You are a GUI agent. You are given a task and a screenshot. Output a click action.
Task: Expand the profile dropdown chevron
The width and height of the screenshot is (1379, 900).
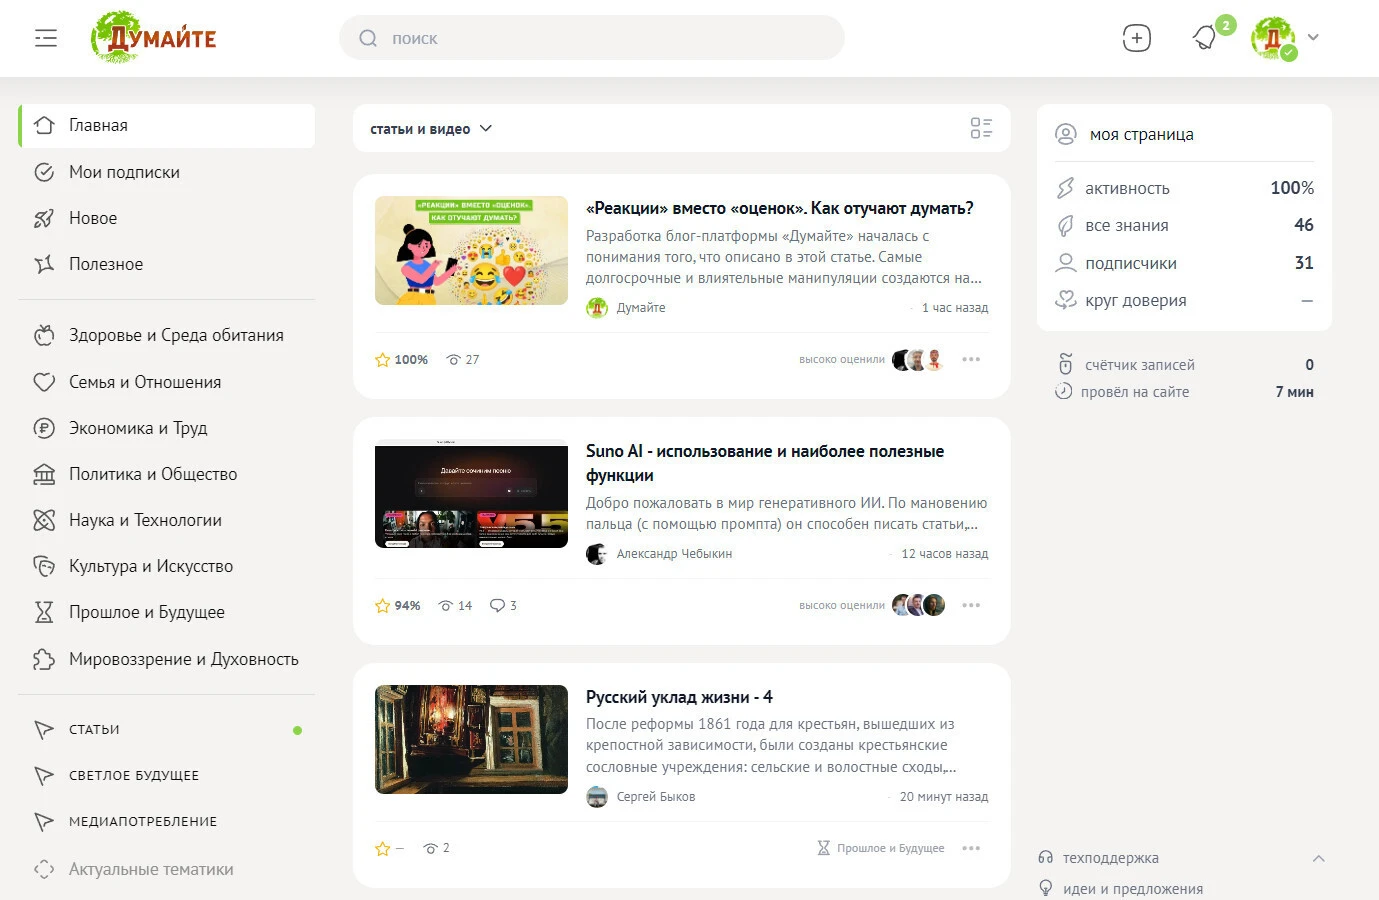tap(1313, 37)
